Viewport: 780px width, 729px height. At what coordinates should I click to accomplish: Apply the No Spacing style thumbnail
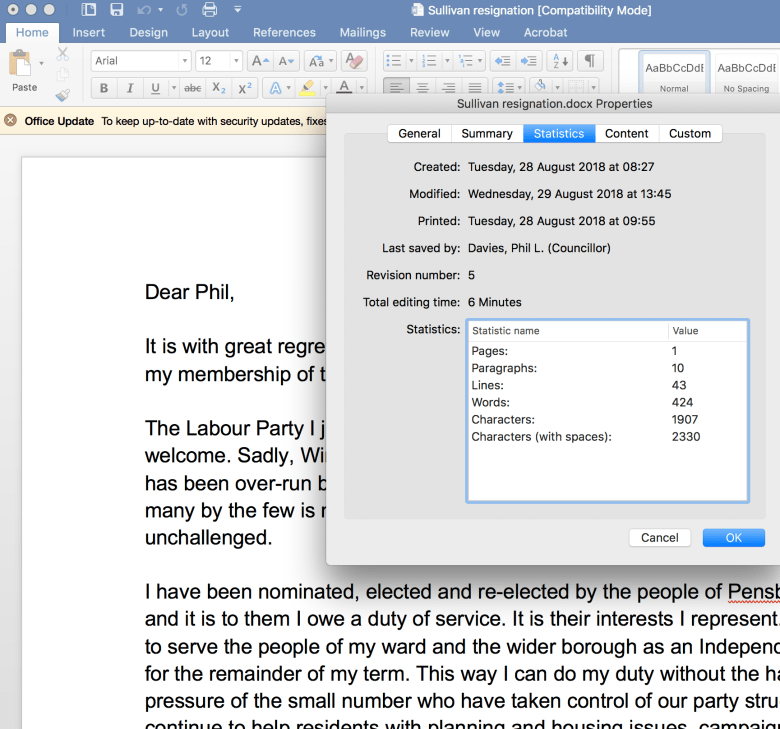tap(746, 73)
